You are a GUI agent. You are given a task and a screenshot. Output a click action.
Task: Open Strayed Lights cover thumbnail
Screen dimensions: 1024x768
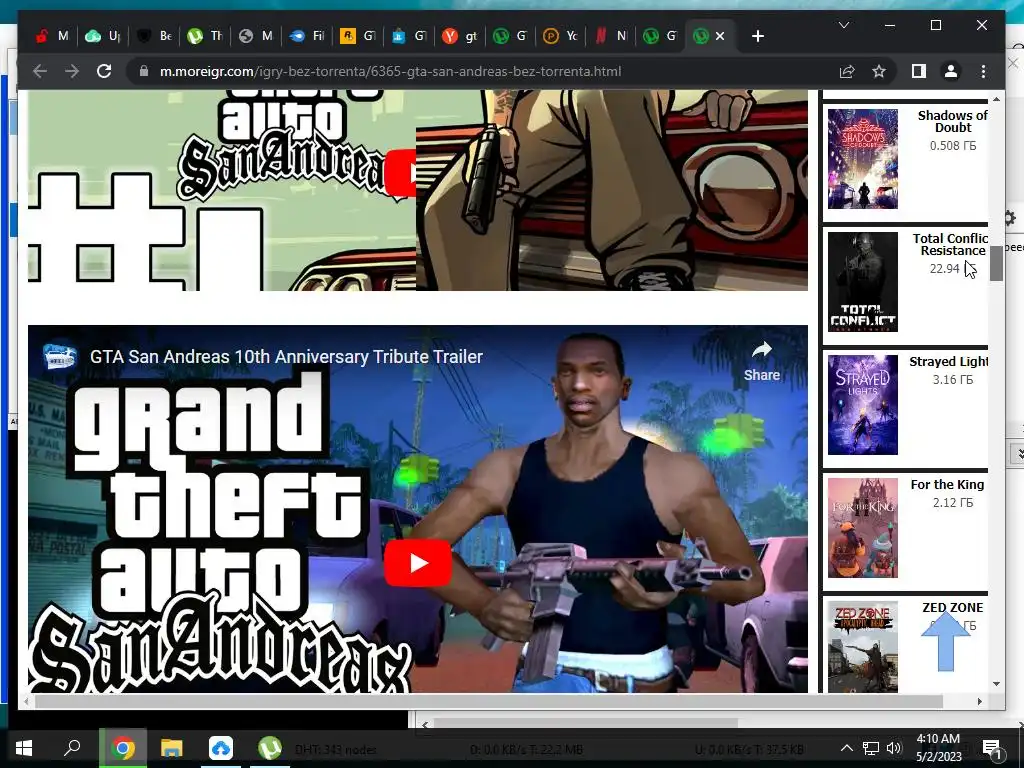pos(863,405)
